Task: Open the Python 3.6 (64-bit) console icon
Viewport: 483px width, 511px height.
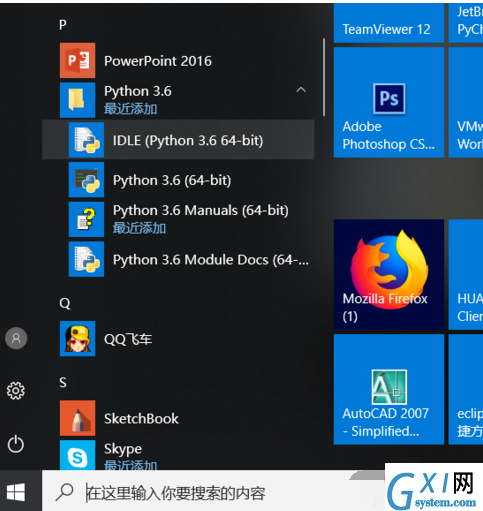Action: 86,180
